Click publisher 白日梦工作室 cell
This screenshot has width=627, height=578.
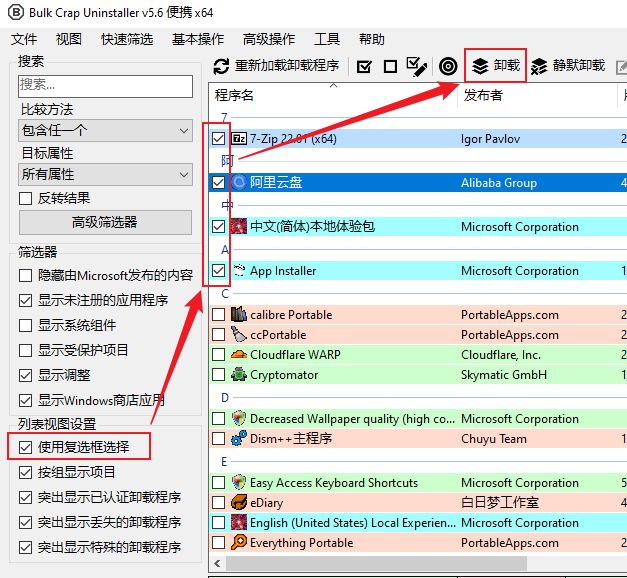pyautogui.click(x=500, y=503)
